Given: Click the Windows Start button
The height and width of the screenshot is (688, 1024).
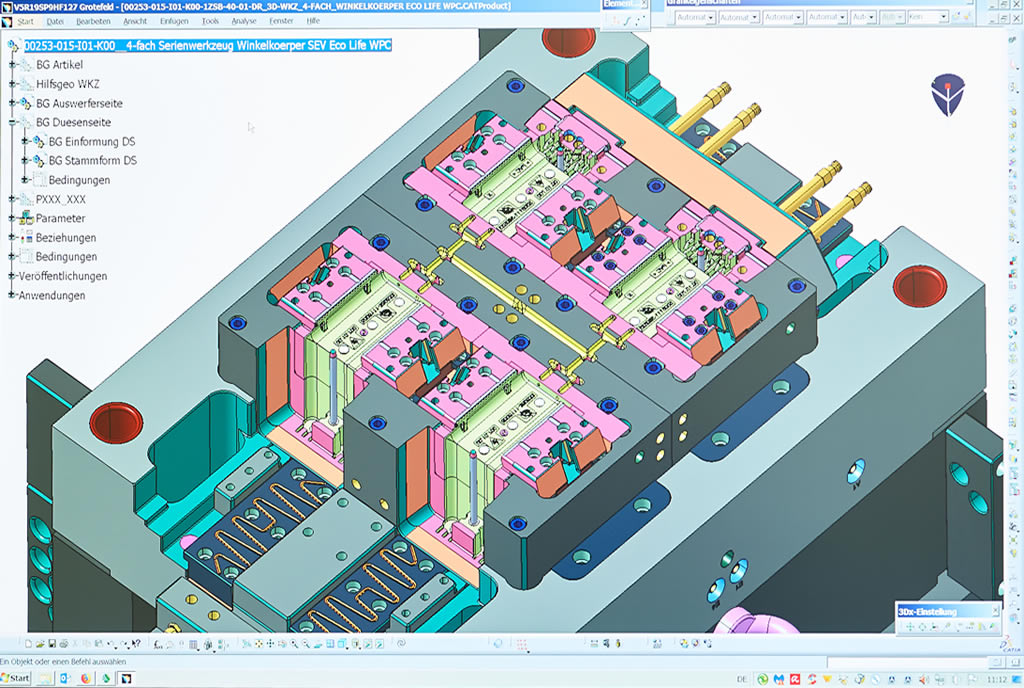Looking at the screenshot, I should point(16,678).
